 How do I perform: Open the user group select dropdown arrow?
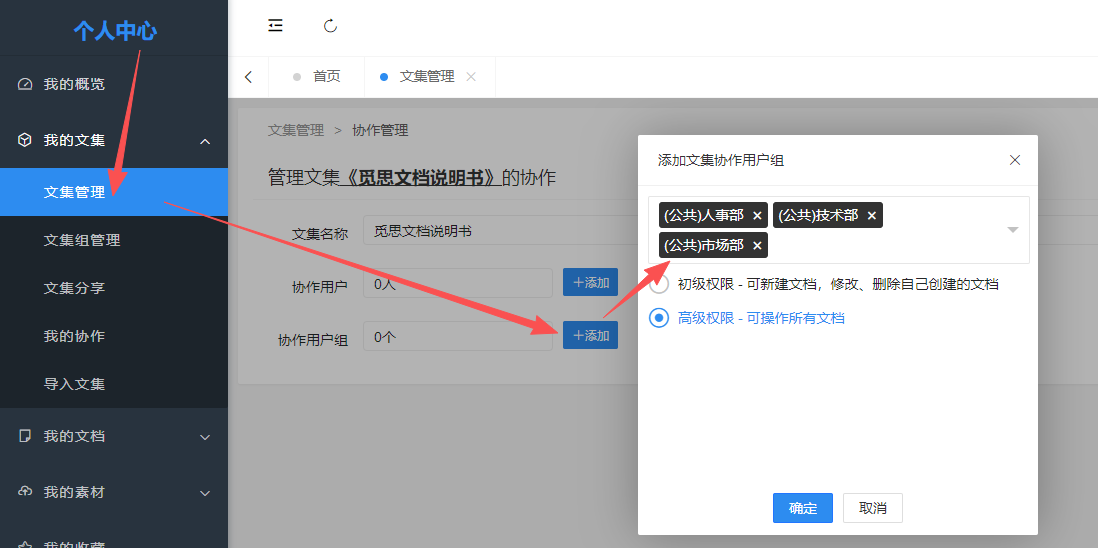coord(1012,230)
